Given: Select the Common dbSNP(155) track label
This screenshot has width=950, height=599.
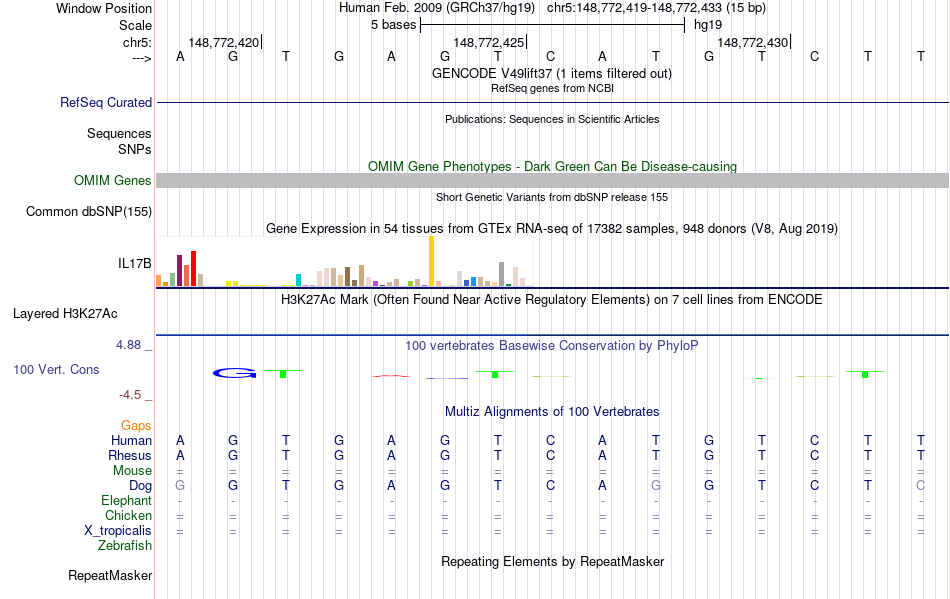Looking at the screenshot, I should (89, 211).
